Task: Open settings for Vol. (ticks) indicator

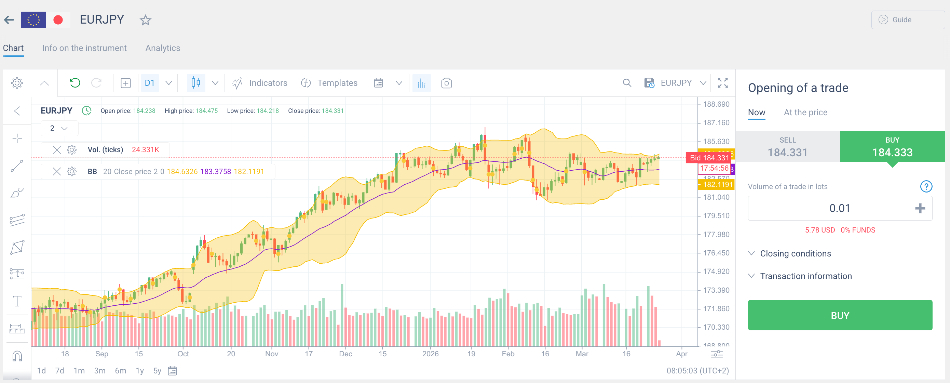Action: coord(71,149)
